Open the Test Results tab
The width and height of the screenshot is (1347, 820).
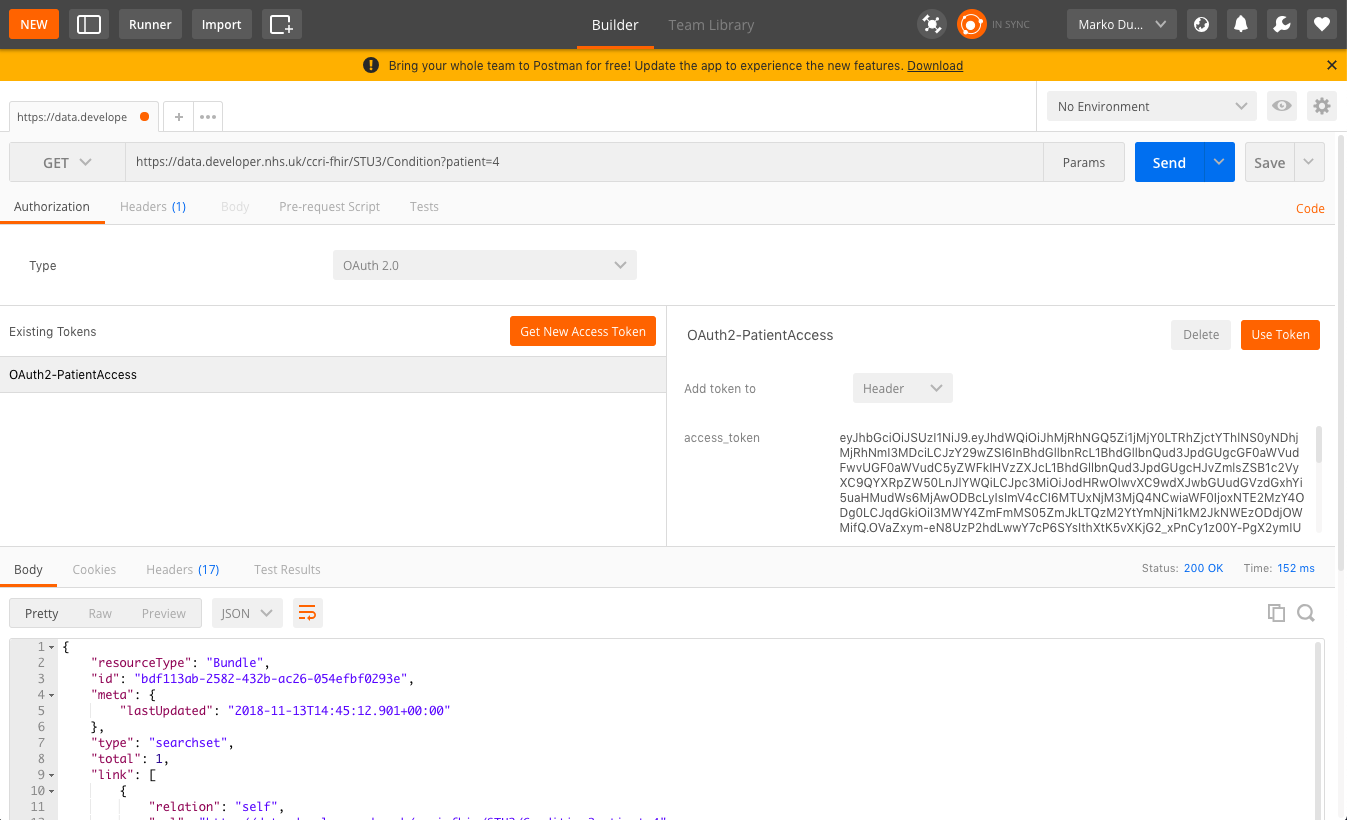pyautogui.click(x=287, y=569)
